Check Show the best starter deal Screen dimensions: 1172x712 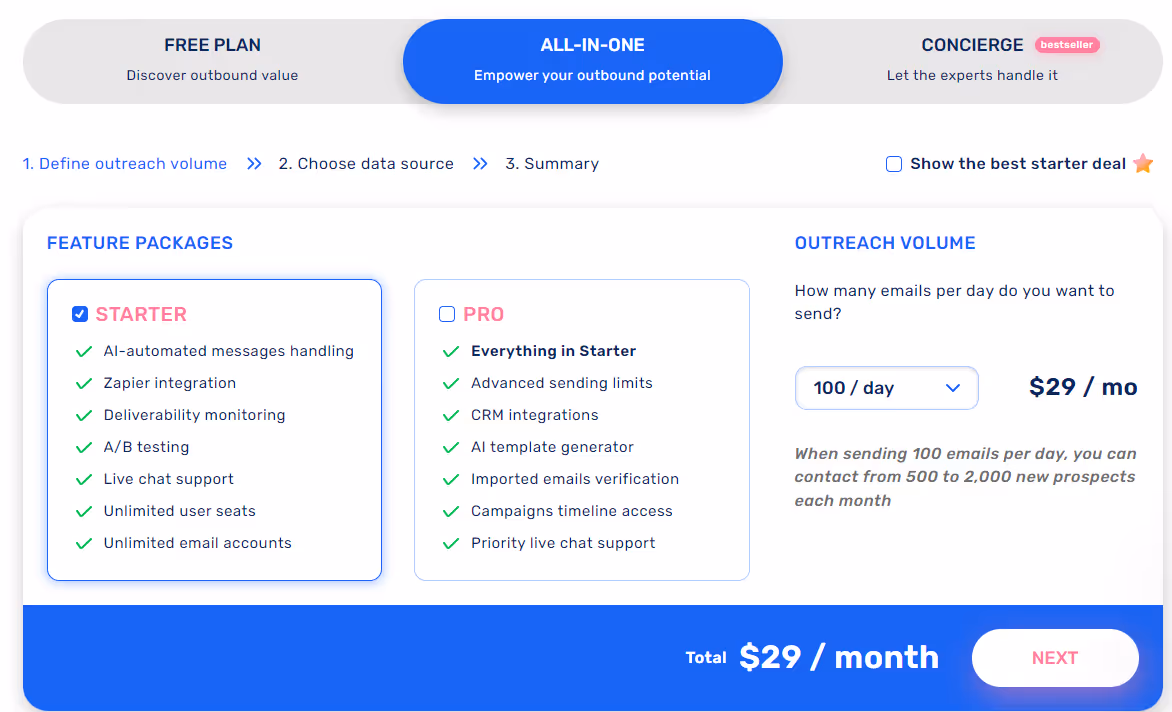(893, 163)
